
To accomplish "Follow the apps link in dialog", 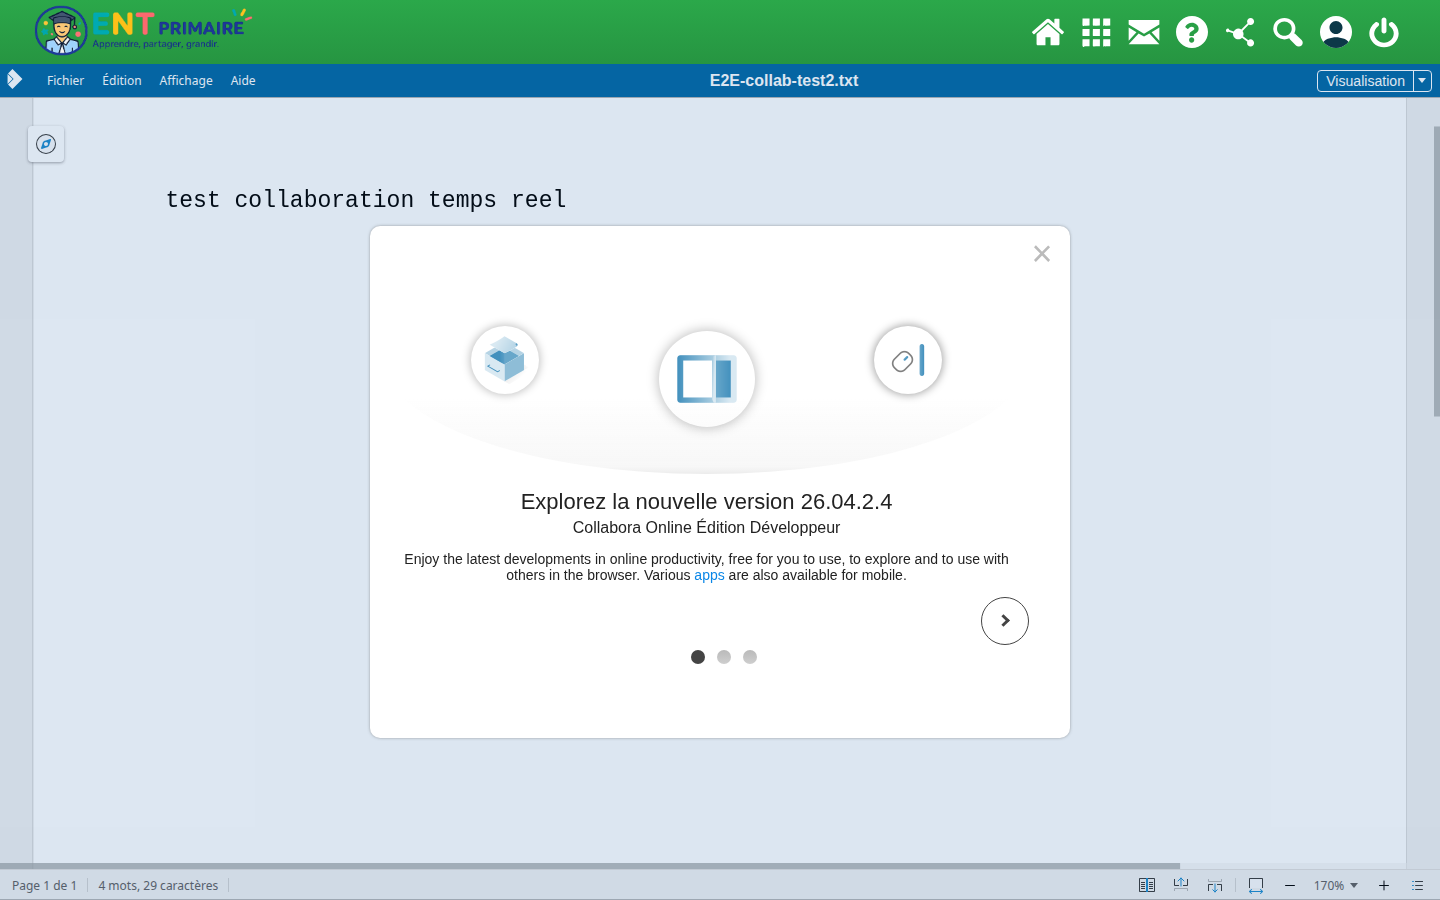I will (709, 575).
